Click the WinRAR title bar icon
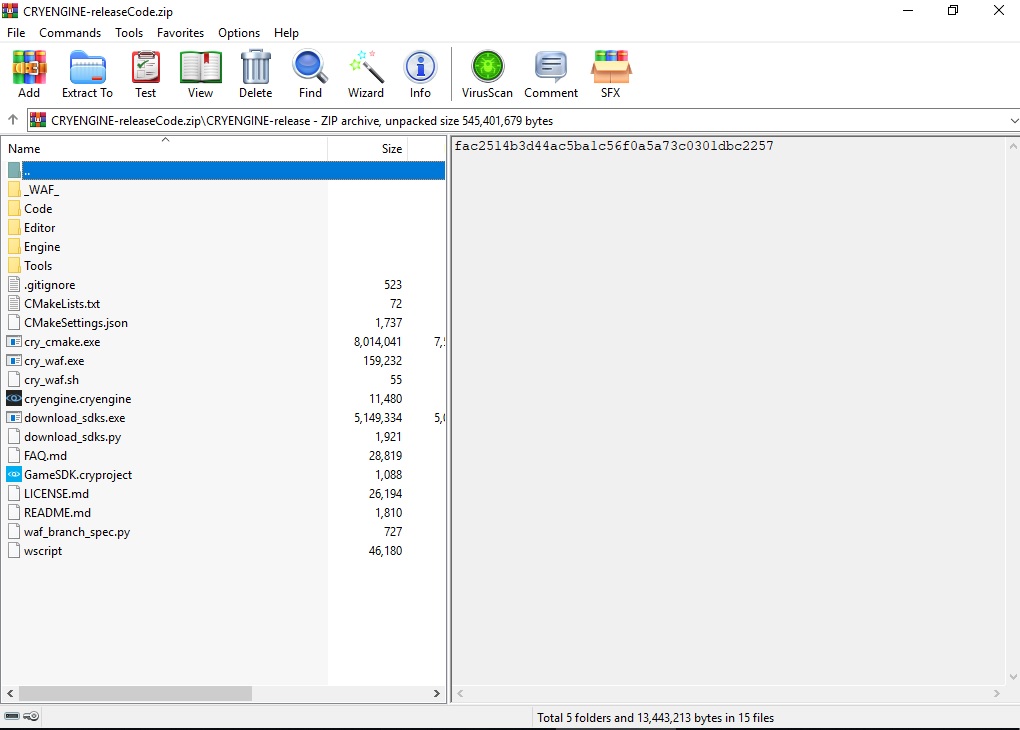The image size is (1020, 730). tap(10, 11)
